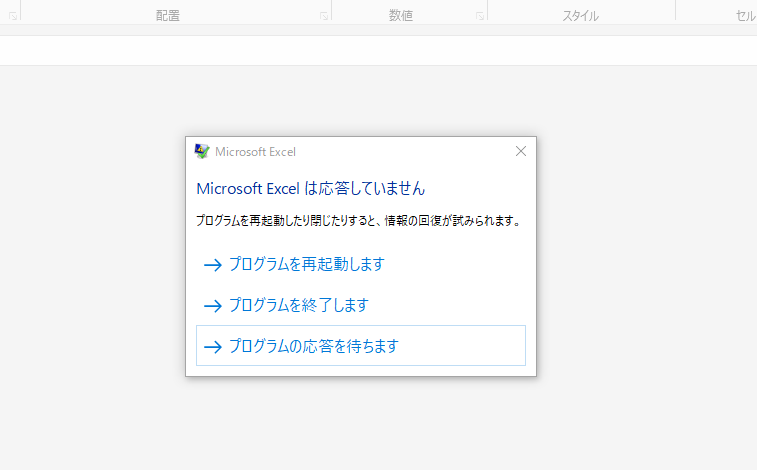The width and height of the screenshot is (757, 470).
Task: Choose プログラムを終了します to close Excel
Action: coord(361,305)
